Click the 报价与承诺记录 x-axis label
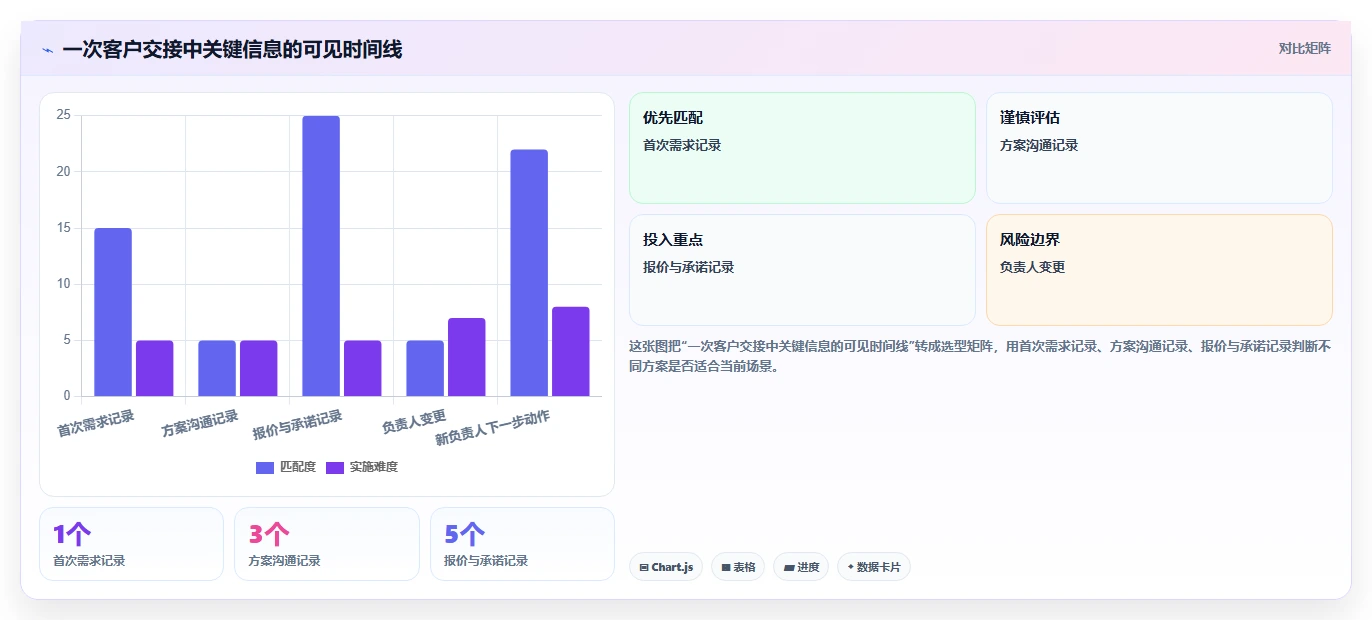 (x=298, y=425)
